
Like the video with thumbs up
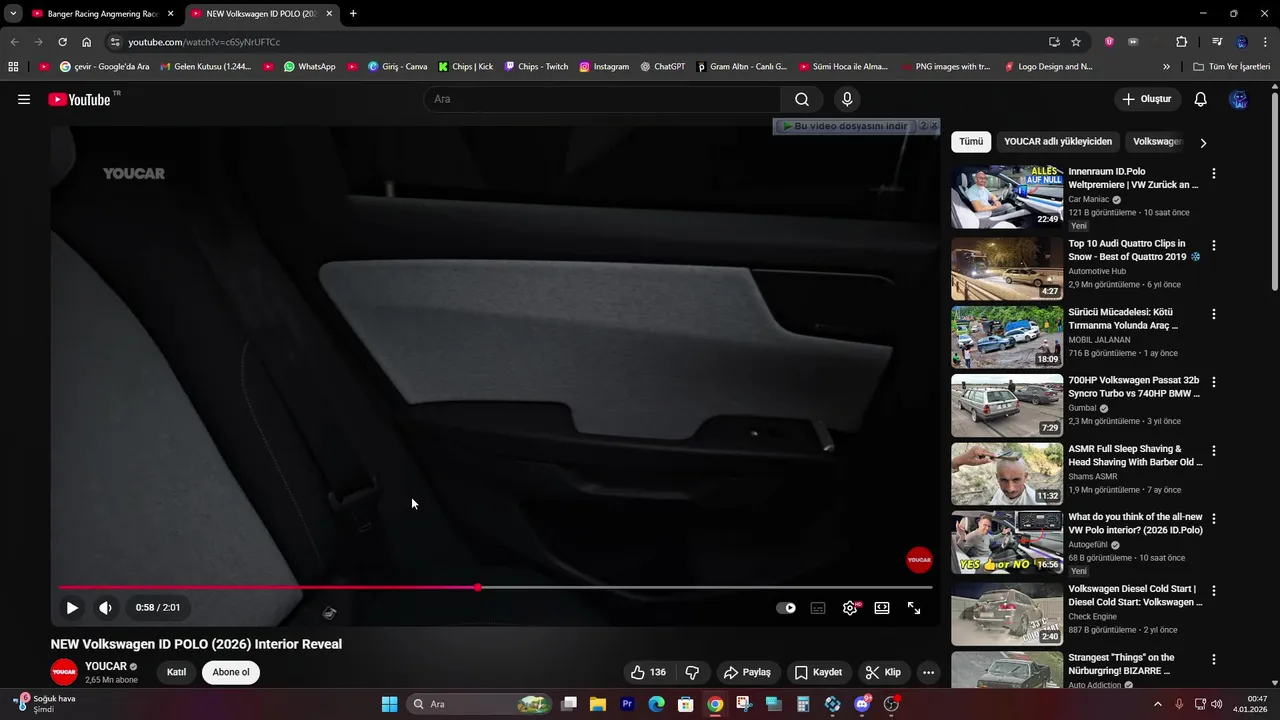647,672
